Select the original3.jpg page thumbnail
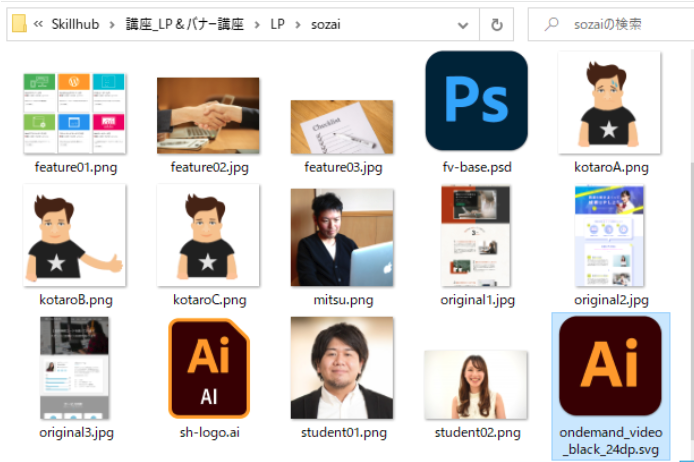The height and width of the screenshot is (462, 694). (x=74, y=368)
